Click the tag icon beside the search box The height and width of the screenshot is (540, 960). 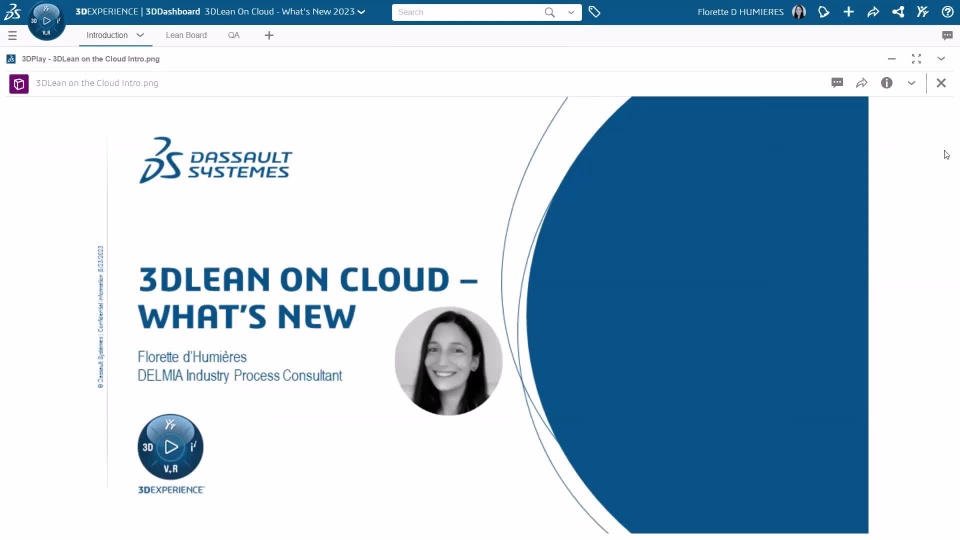[x=594, y=12]
